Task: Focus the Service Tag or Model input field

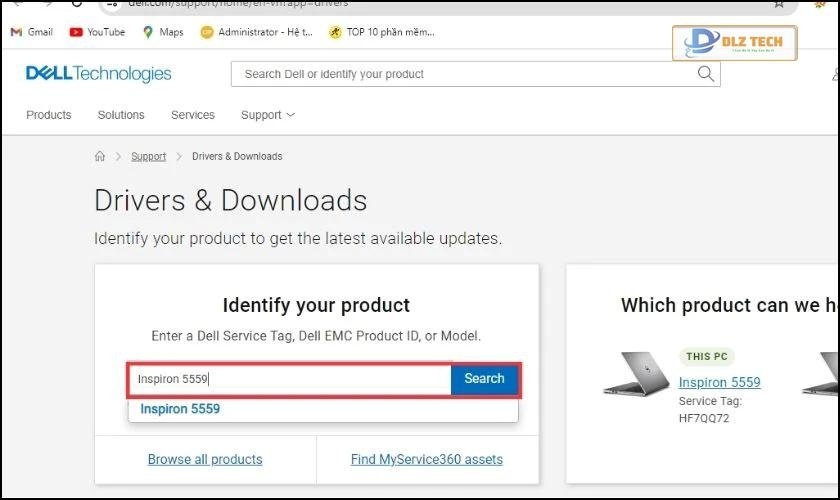Action: click(x=290, y=379)
